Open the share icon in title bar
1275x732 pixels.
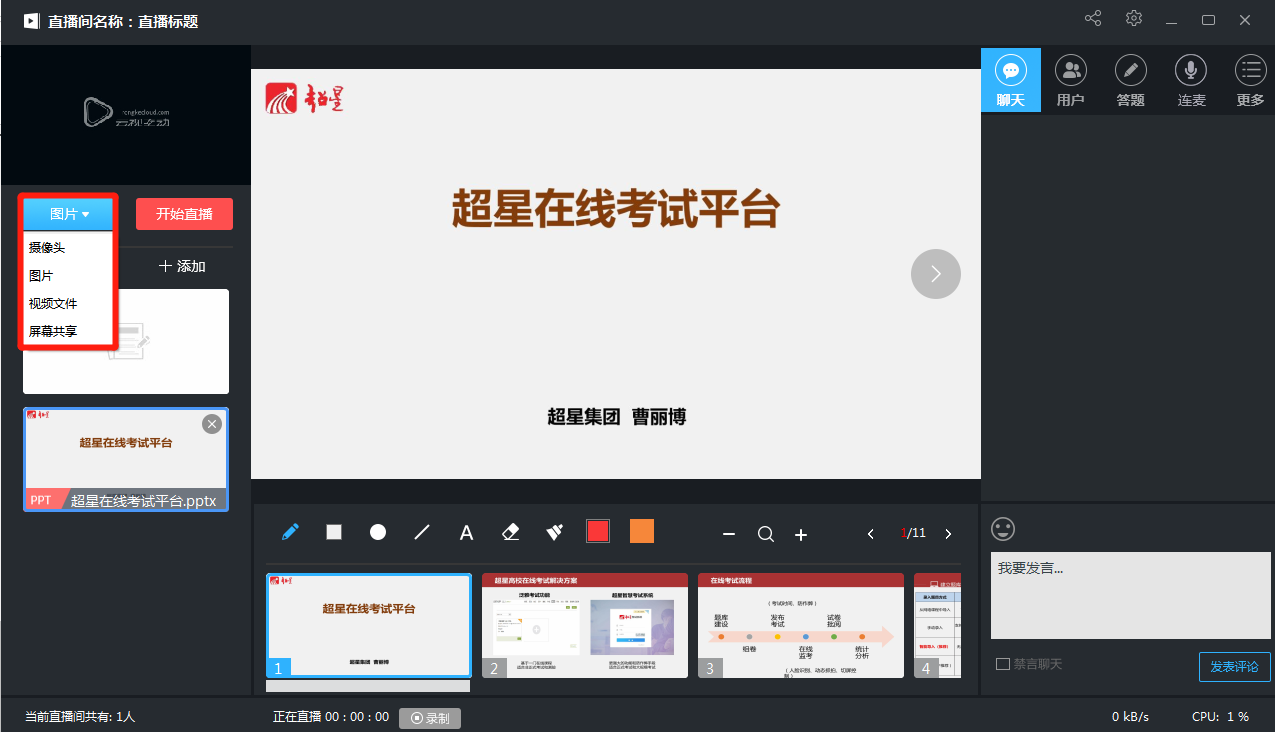point(1093,19)
